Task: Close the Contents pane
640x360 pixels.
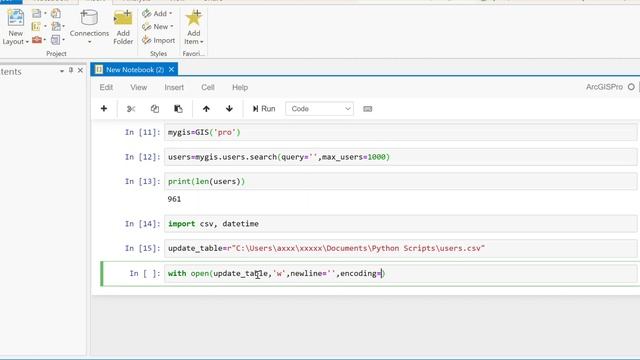Action: point(80,70)
